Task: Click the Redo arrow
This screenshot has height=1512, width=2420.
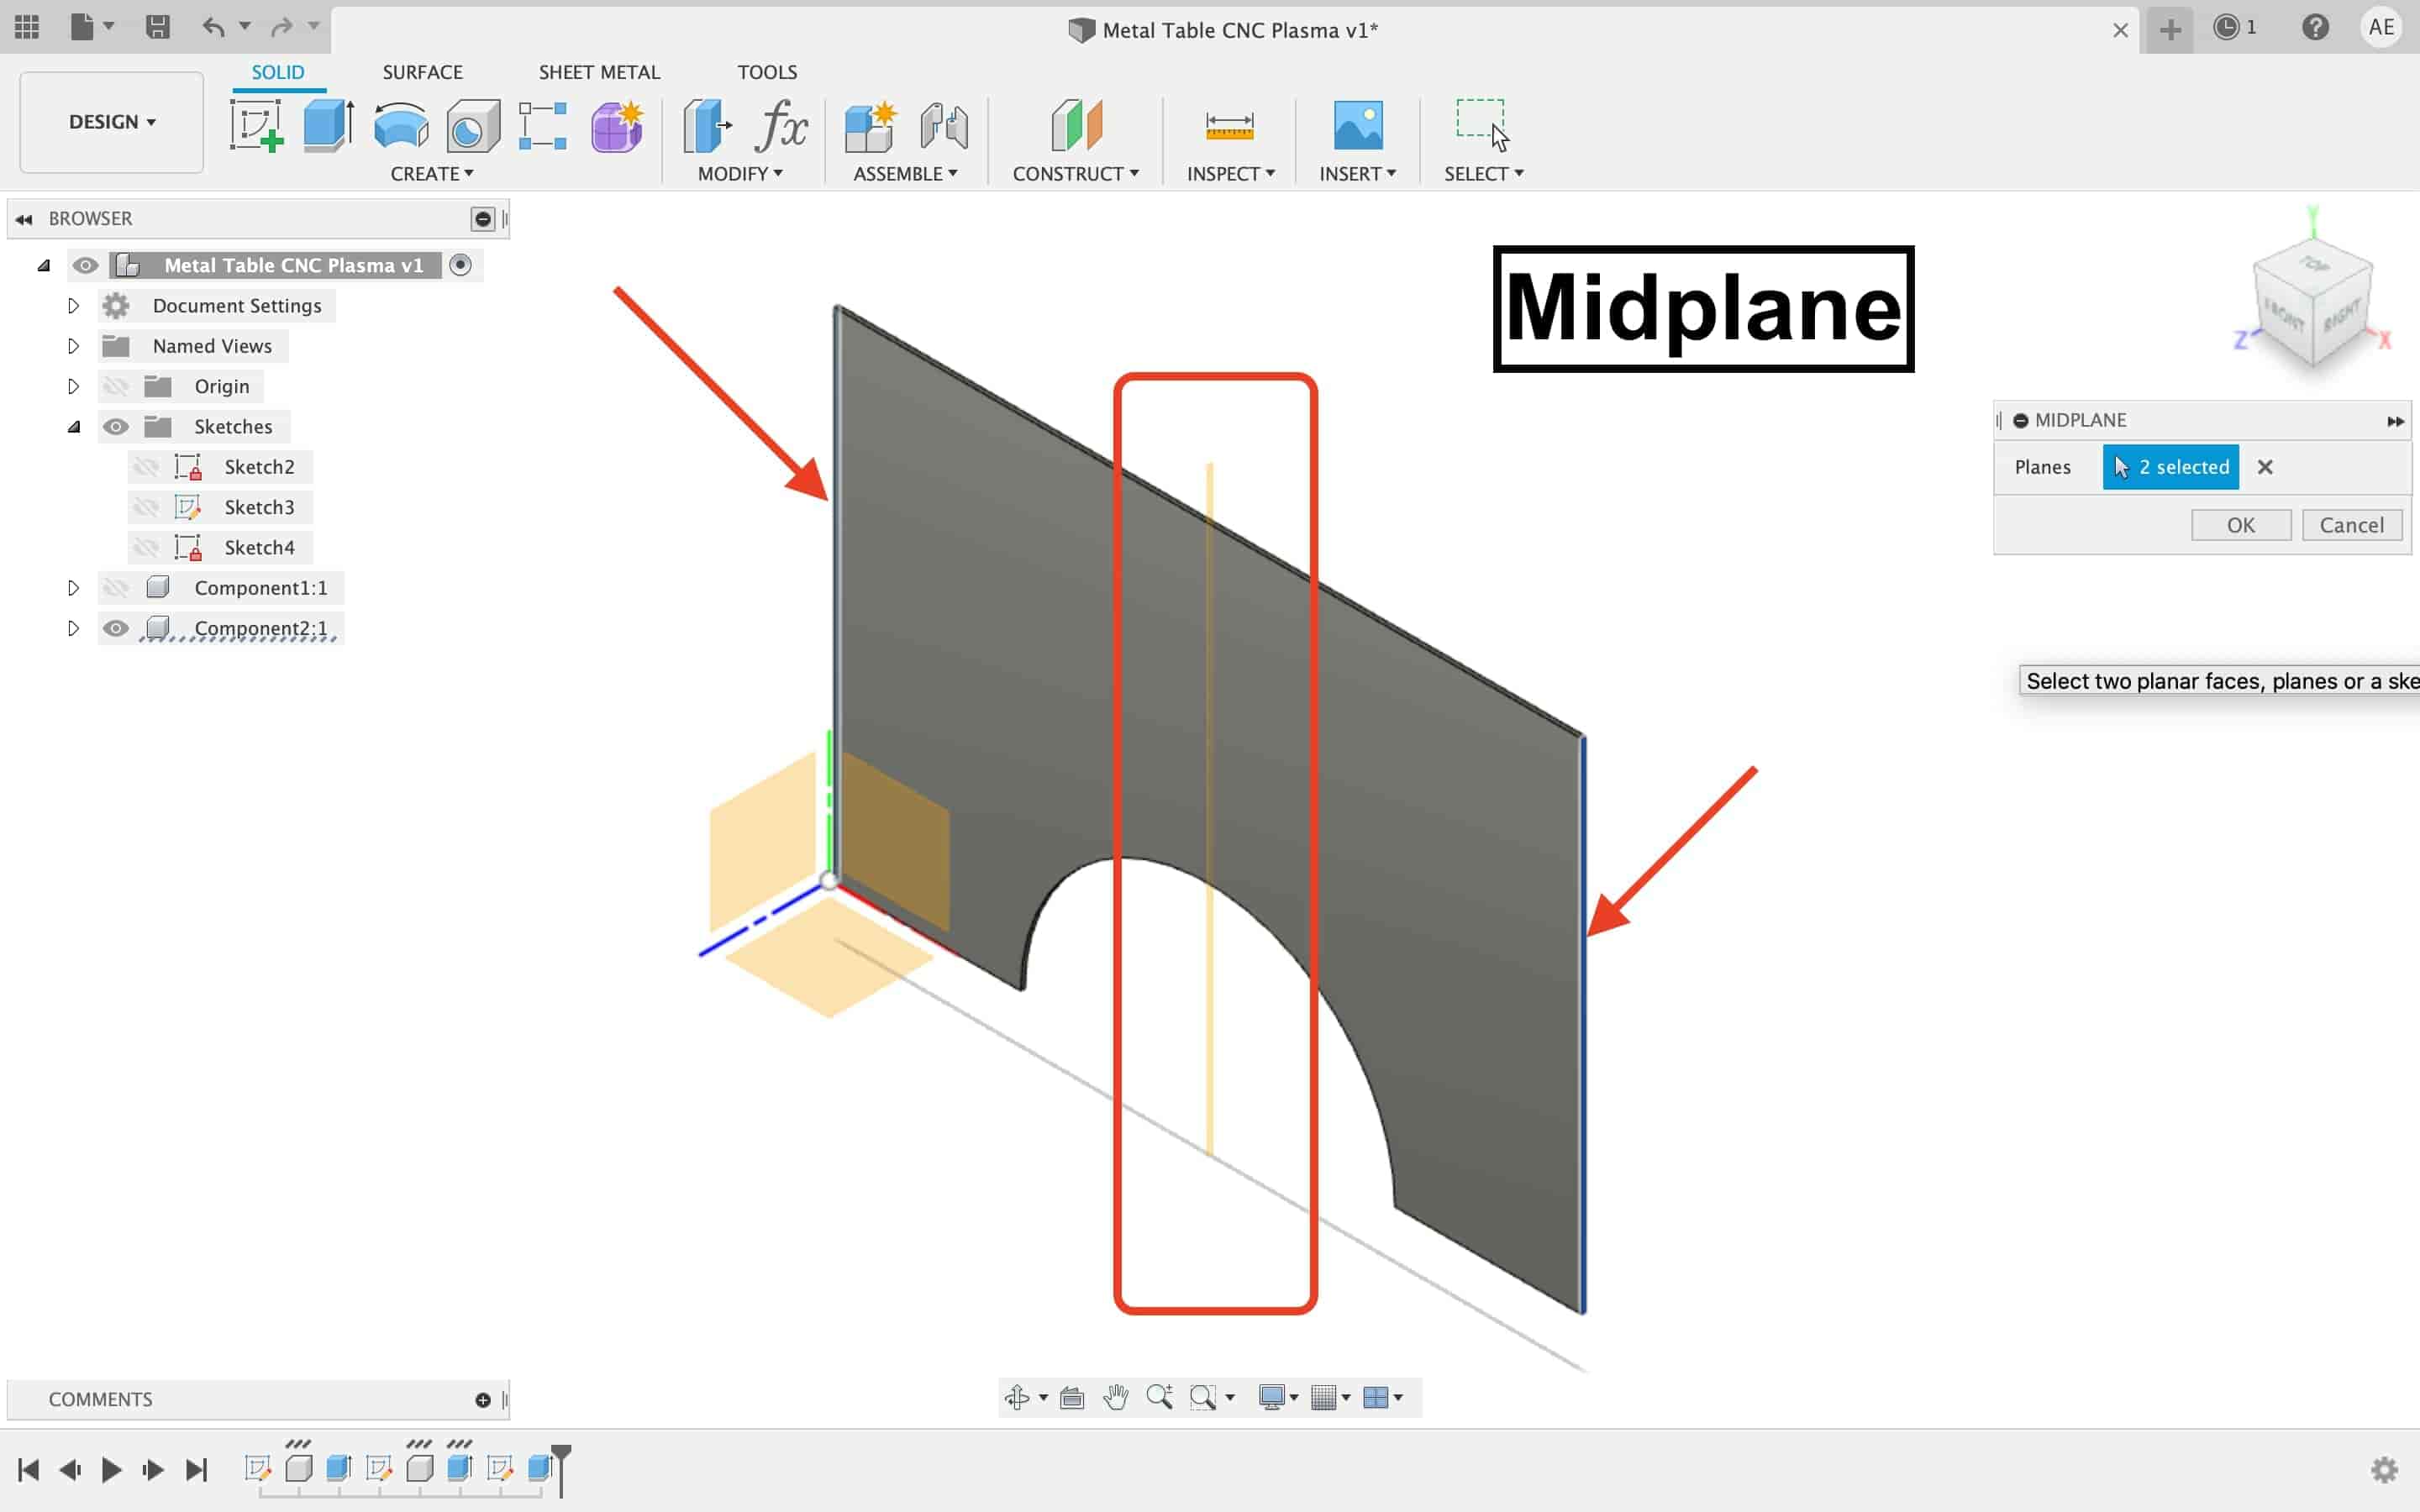Action: tap(282, 27)
